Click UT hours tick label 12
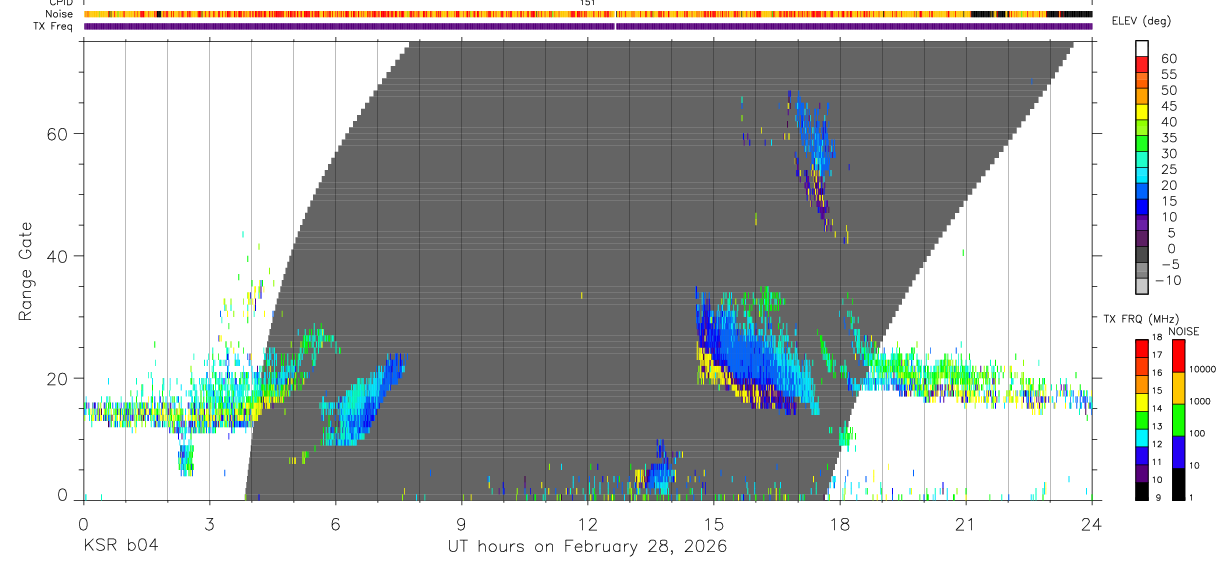 click(587, 524)
